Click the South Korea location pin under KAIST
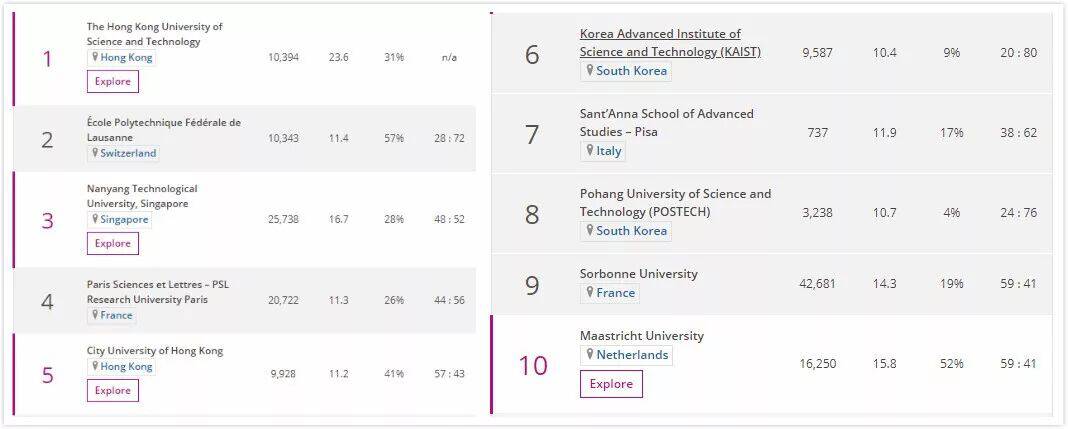This screenshot has height=429, width=1068. [x=589, y=70]
